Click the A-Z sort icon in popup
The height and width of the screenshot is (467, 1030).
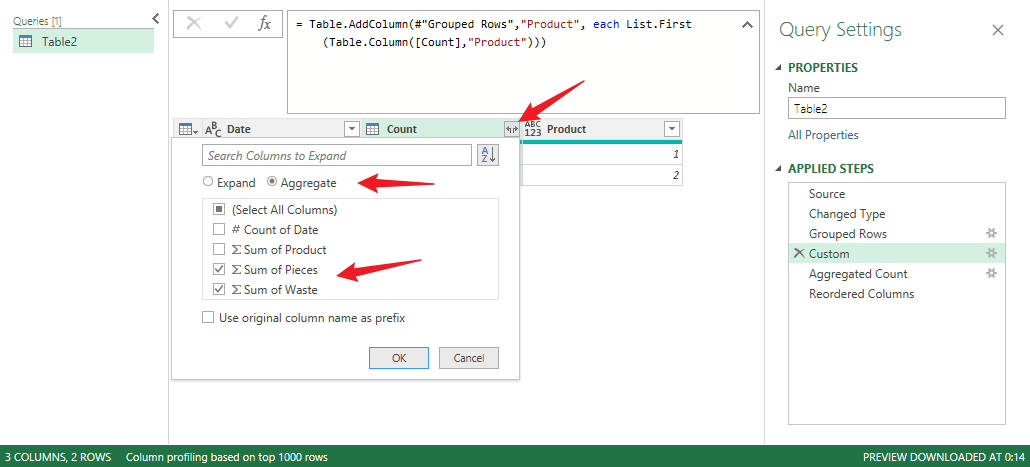click(x=487, y=156)
